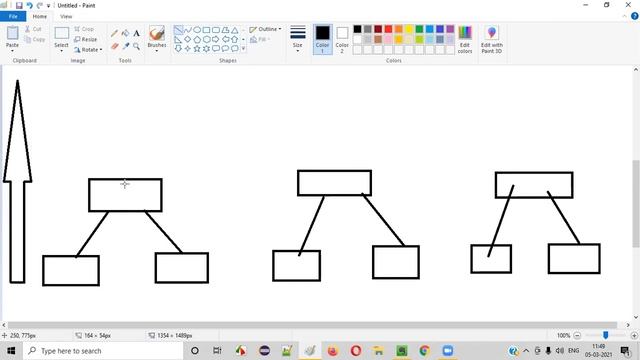Image resolution: width=640 pixels, height=360 pixels.
Task: Click the vertical scrollbar thumb
Action: [x=636, y=204]
